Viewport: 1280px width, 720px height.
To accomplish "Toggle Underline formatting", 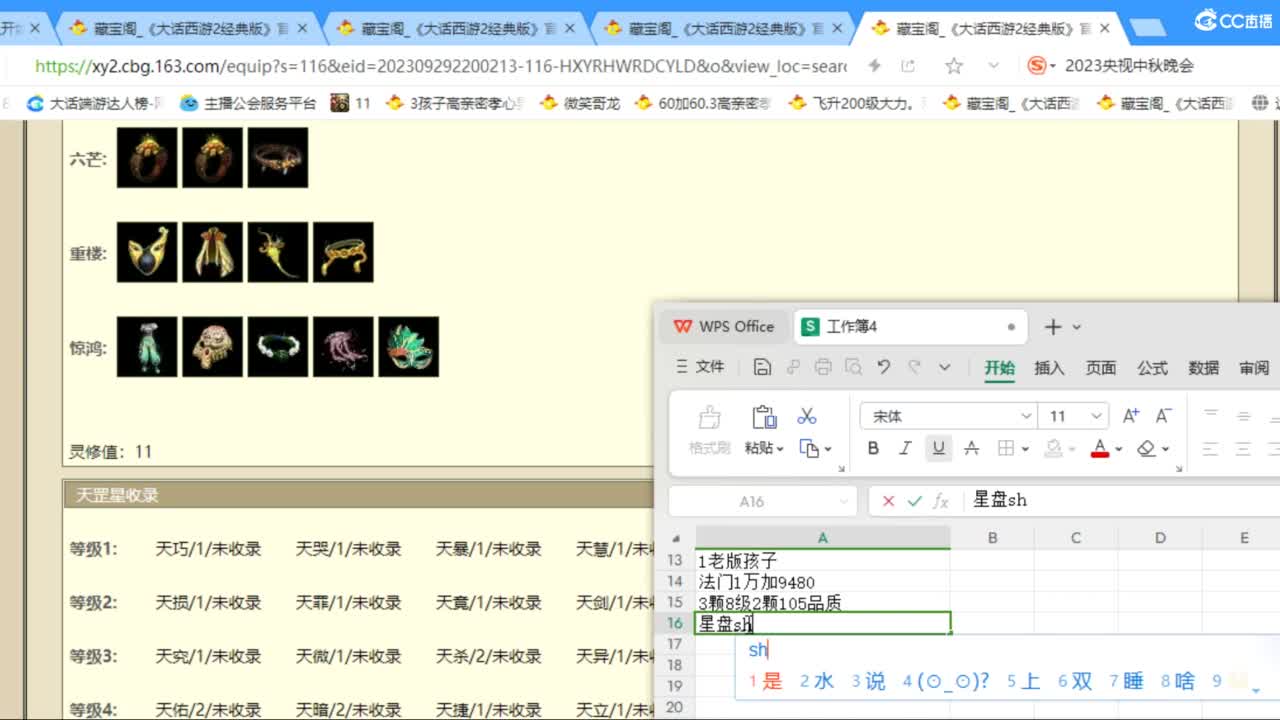I will click(938, 448).
